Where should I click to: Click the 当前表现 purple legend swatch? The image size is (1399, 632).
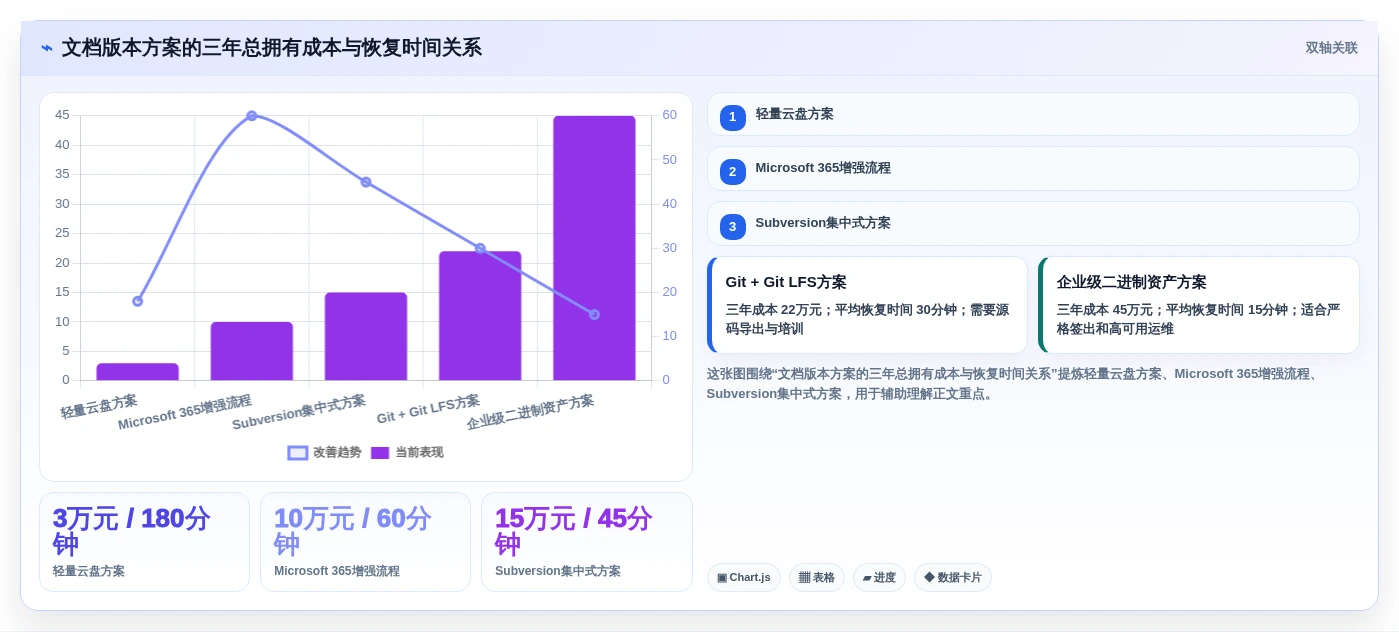380,453
